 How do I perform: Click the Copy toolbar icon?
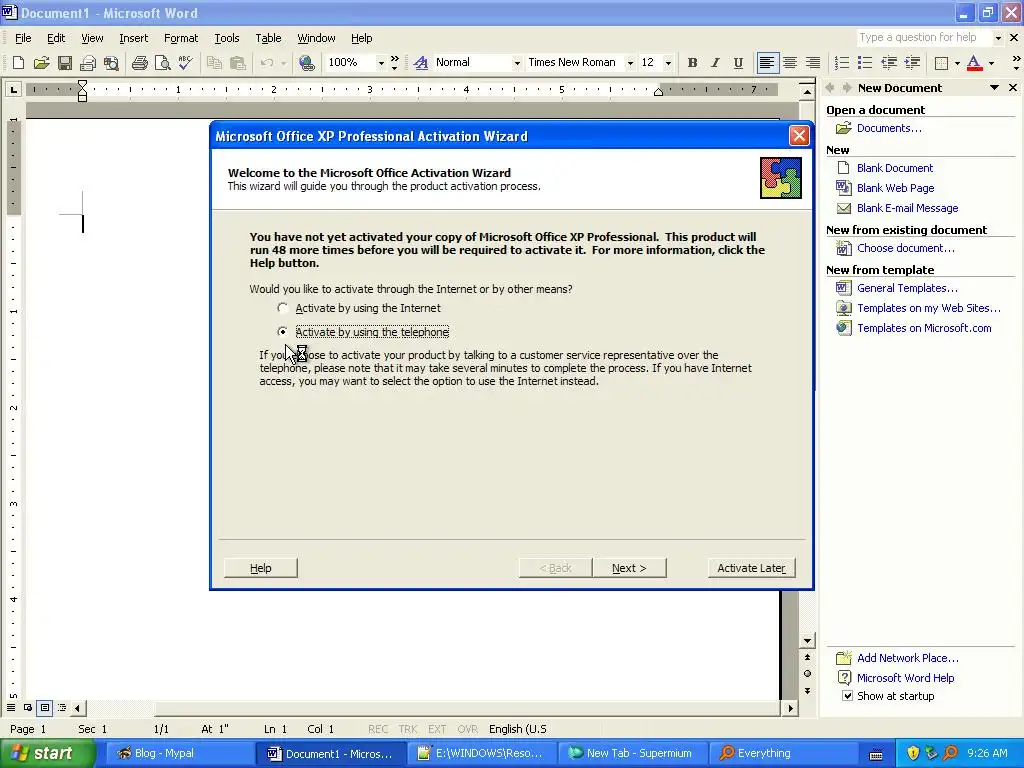214,63
